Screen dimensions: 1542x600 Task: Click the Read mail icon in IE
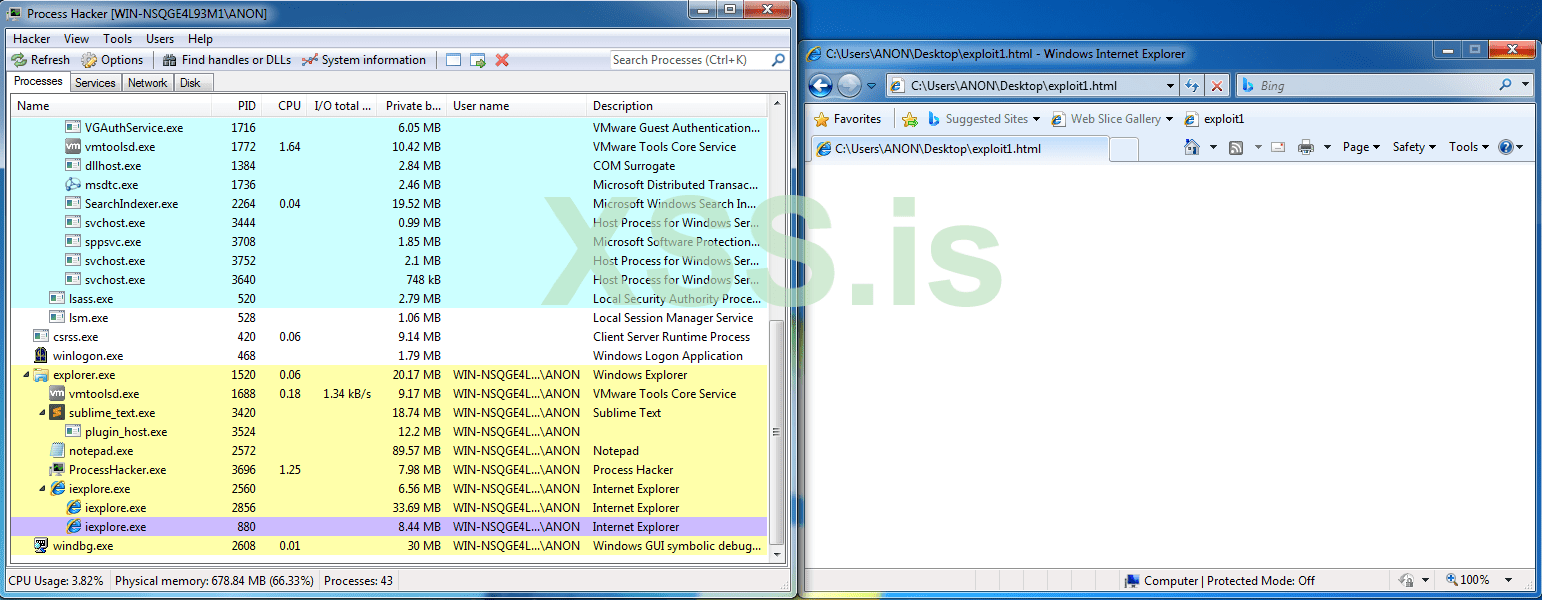point(1278,147)
